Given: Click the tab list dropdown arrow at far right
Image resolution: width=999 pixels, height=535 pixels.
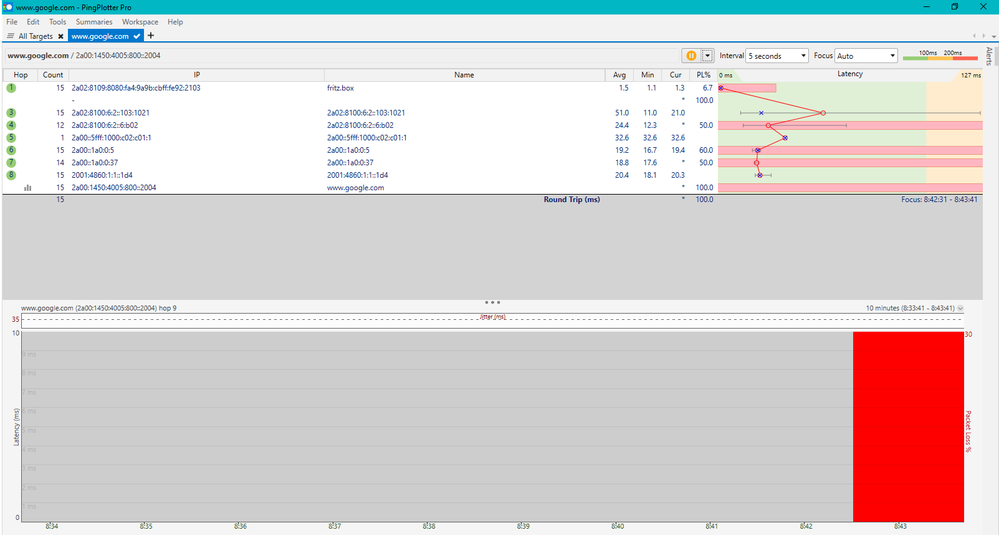Looking at the screenshot, I should 994,36.
